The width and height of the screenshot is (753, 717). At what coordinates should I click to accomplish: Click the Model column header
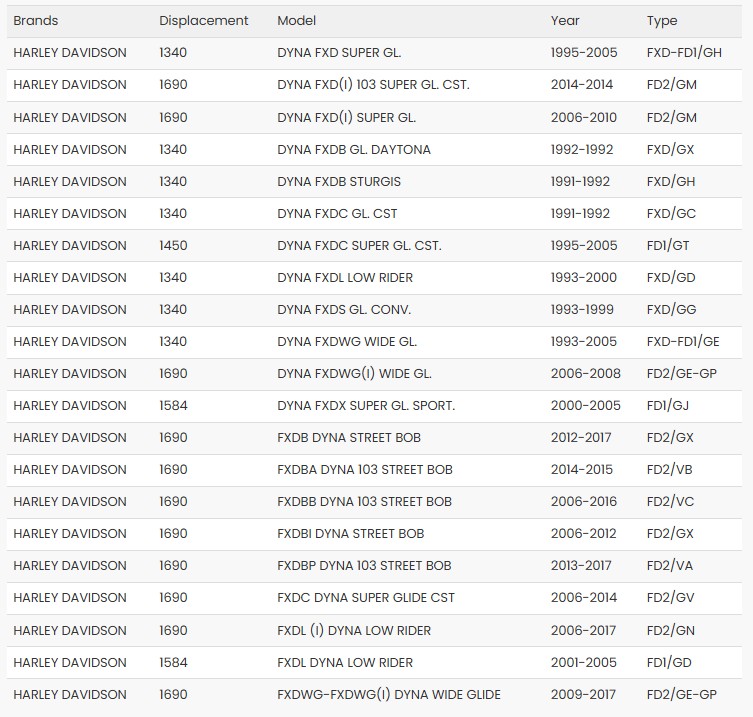(297, 21)
